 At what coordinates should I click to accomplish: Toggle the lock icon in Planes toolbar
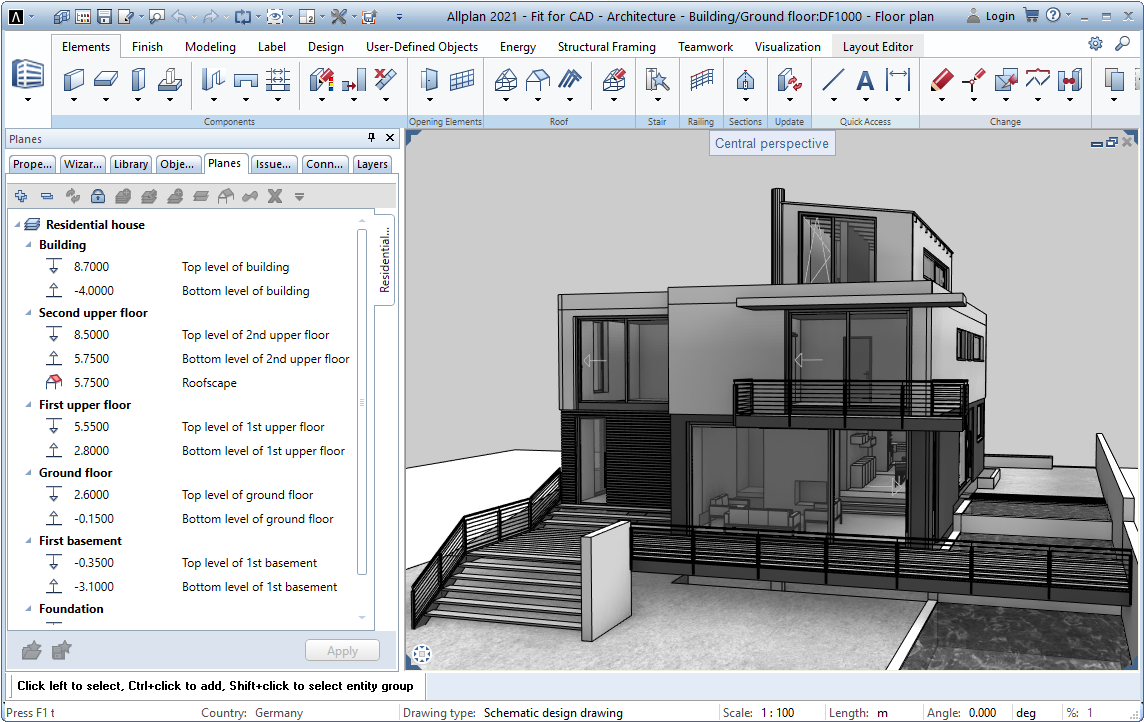point(98,196)
